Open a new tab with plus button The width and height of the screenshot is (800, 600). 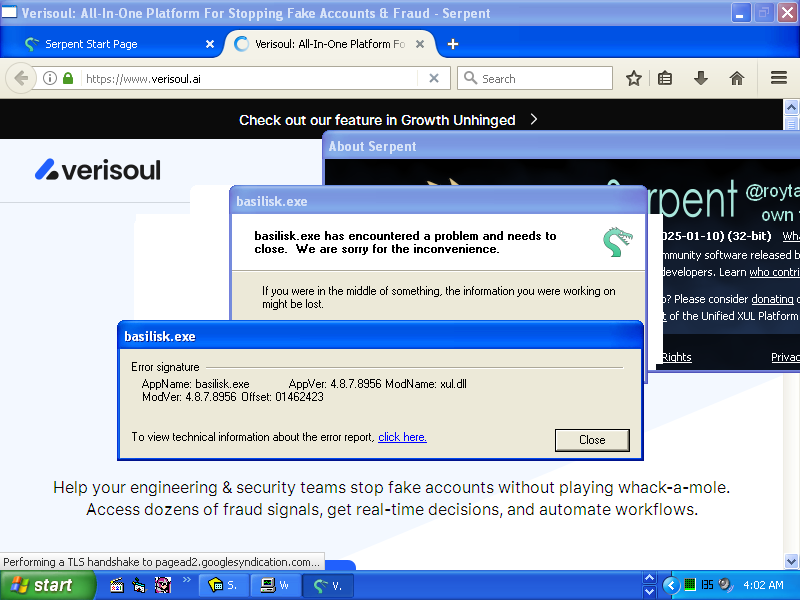pyautogui.click(x=453, y=44)
